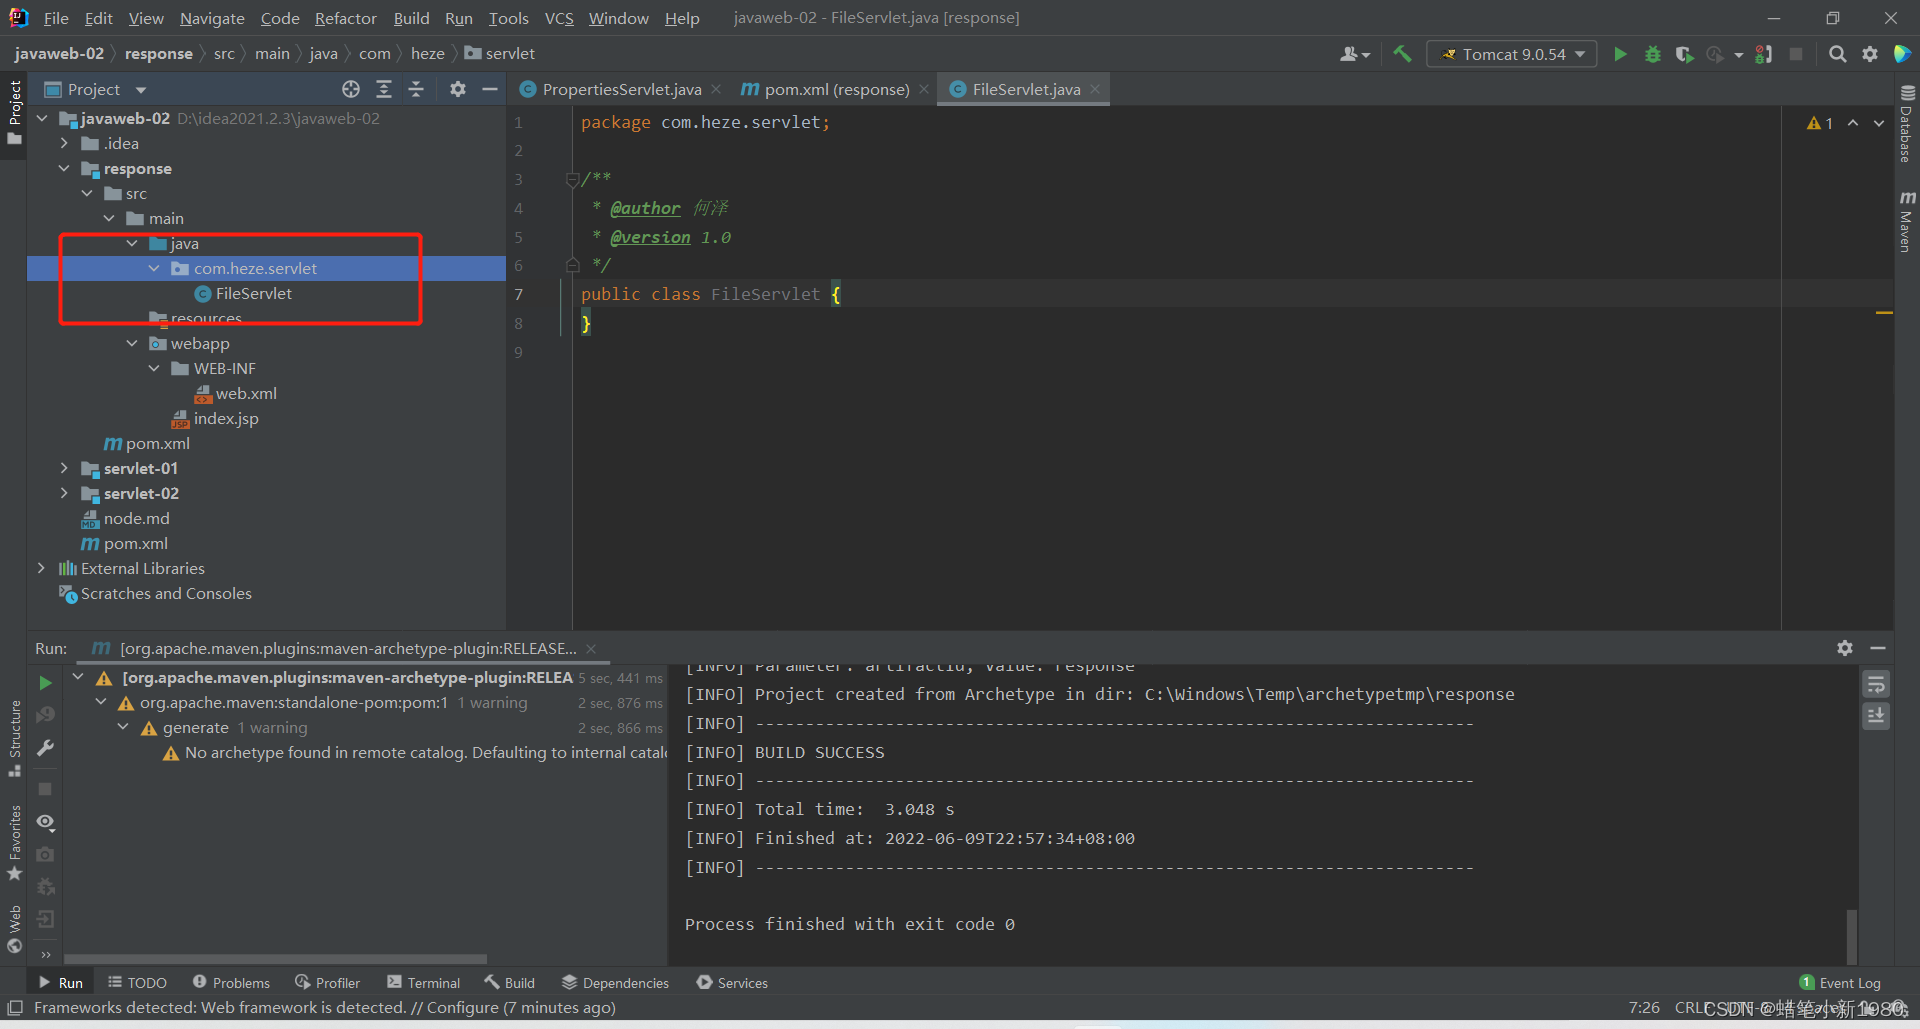Screen dimensions: 1920x1029
Task: Open Project panel options gear
Action: (458, 89)
